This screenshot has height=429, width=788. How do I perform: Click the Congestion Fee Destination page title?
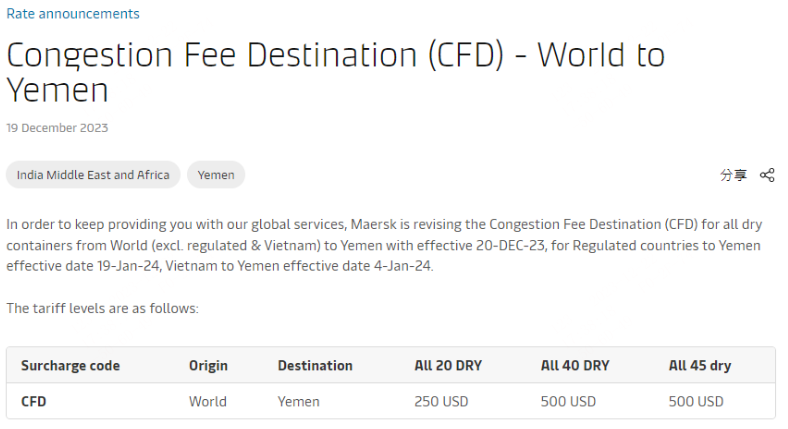click(x=335, y=71)
